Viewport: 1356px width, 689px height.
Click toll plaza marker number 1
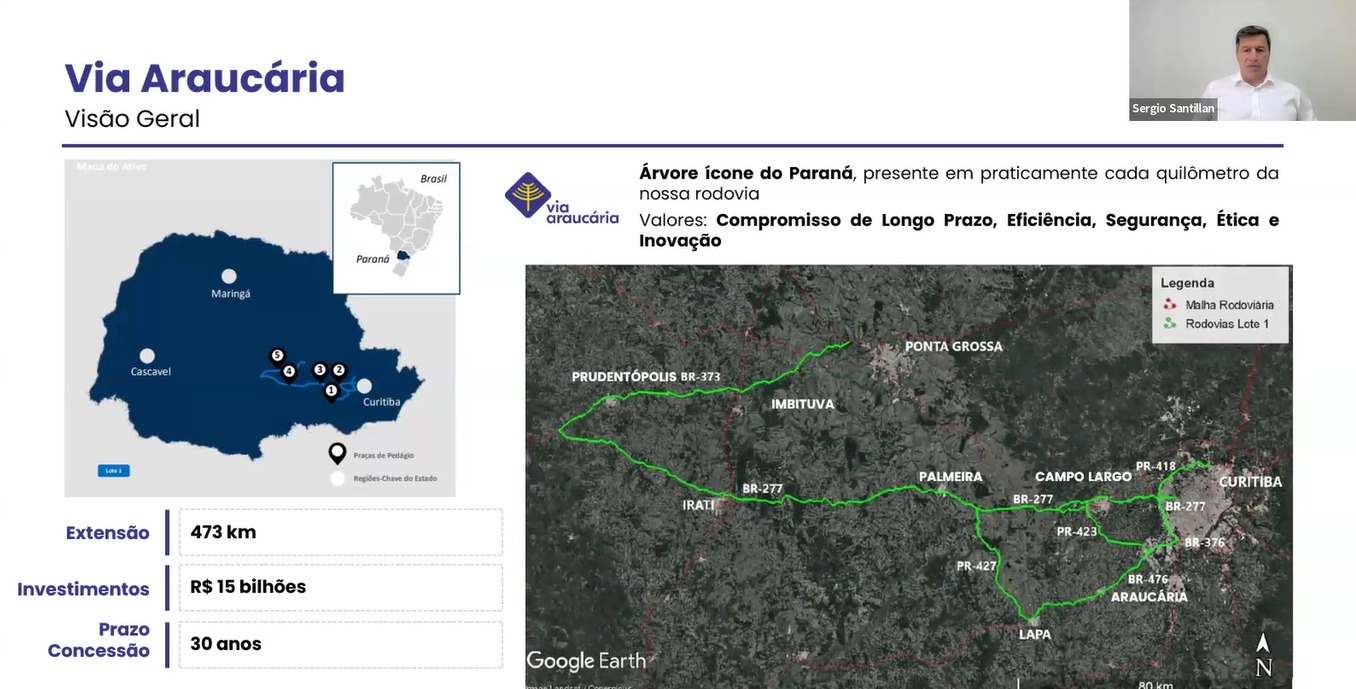[x=331, y=391]
